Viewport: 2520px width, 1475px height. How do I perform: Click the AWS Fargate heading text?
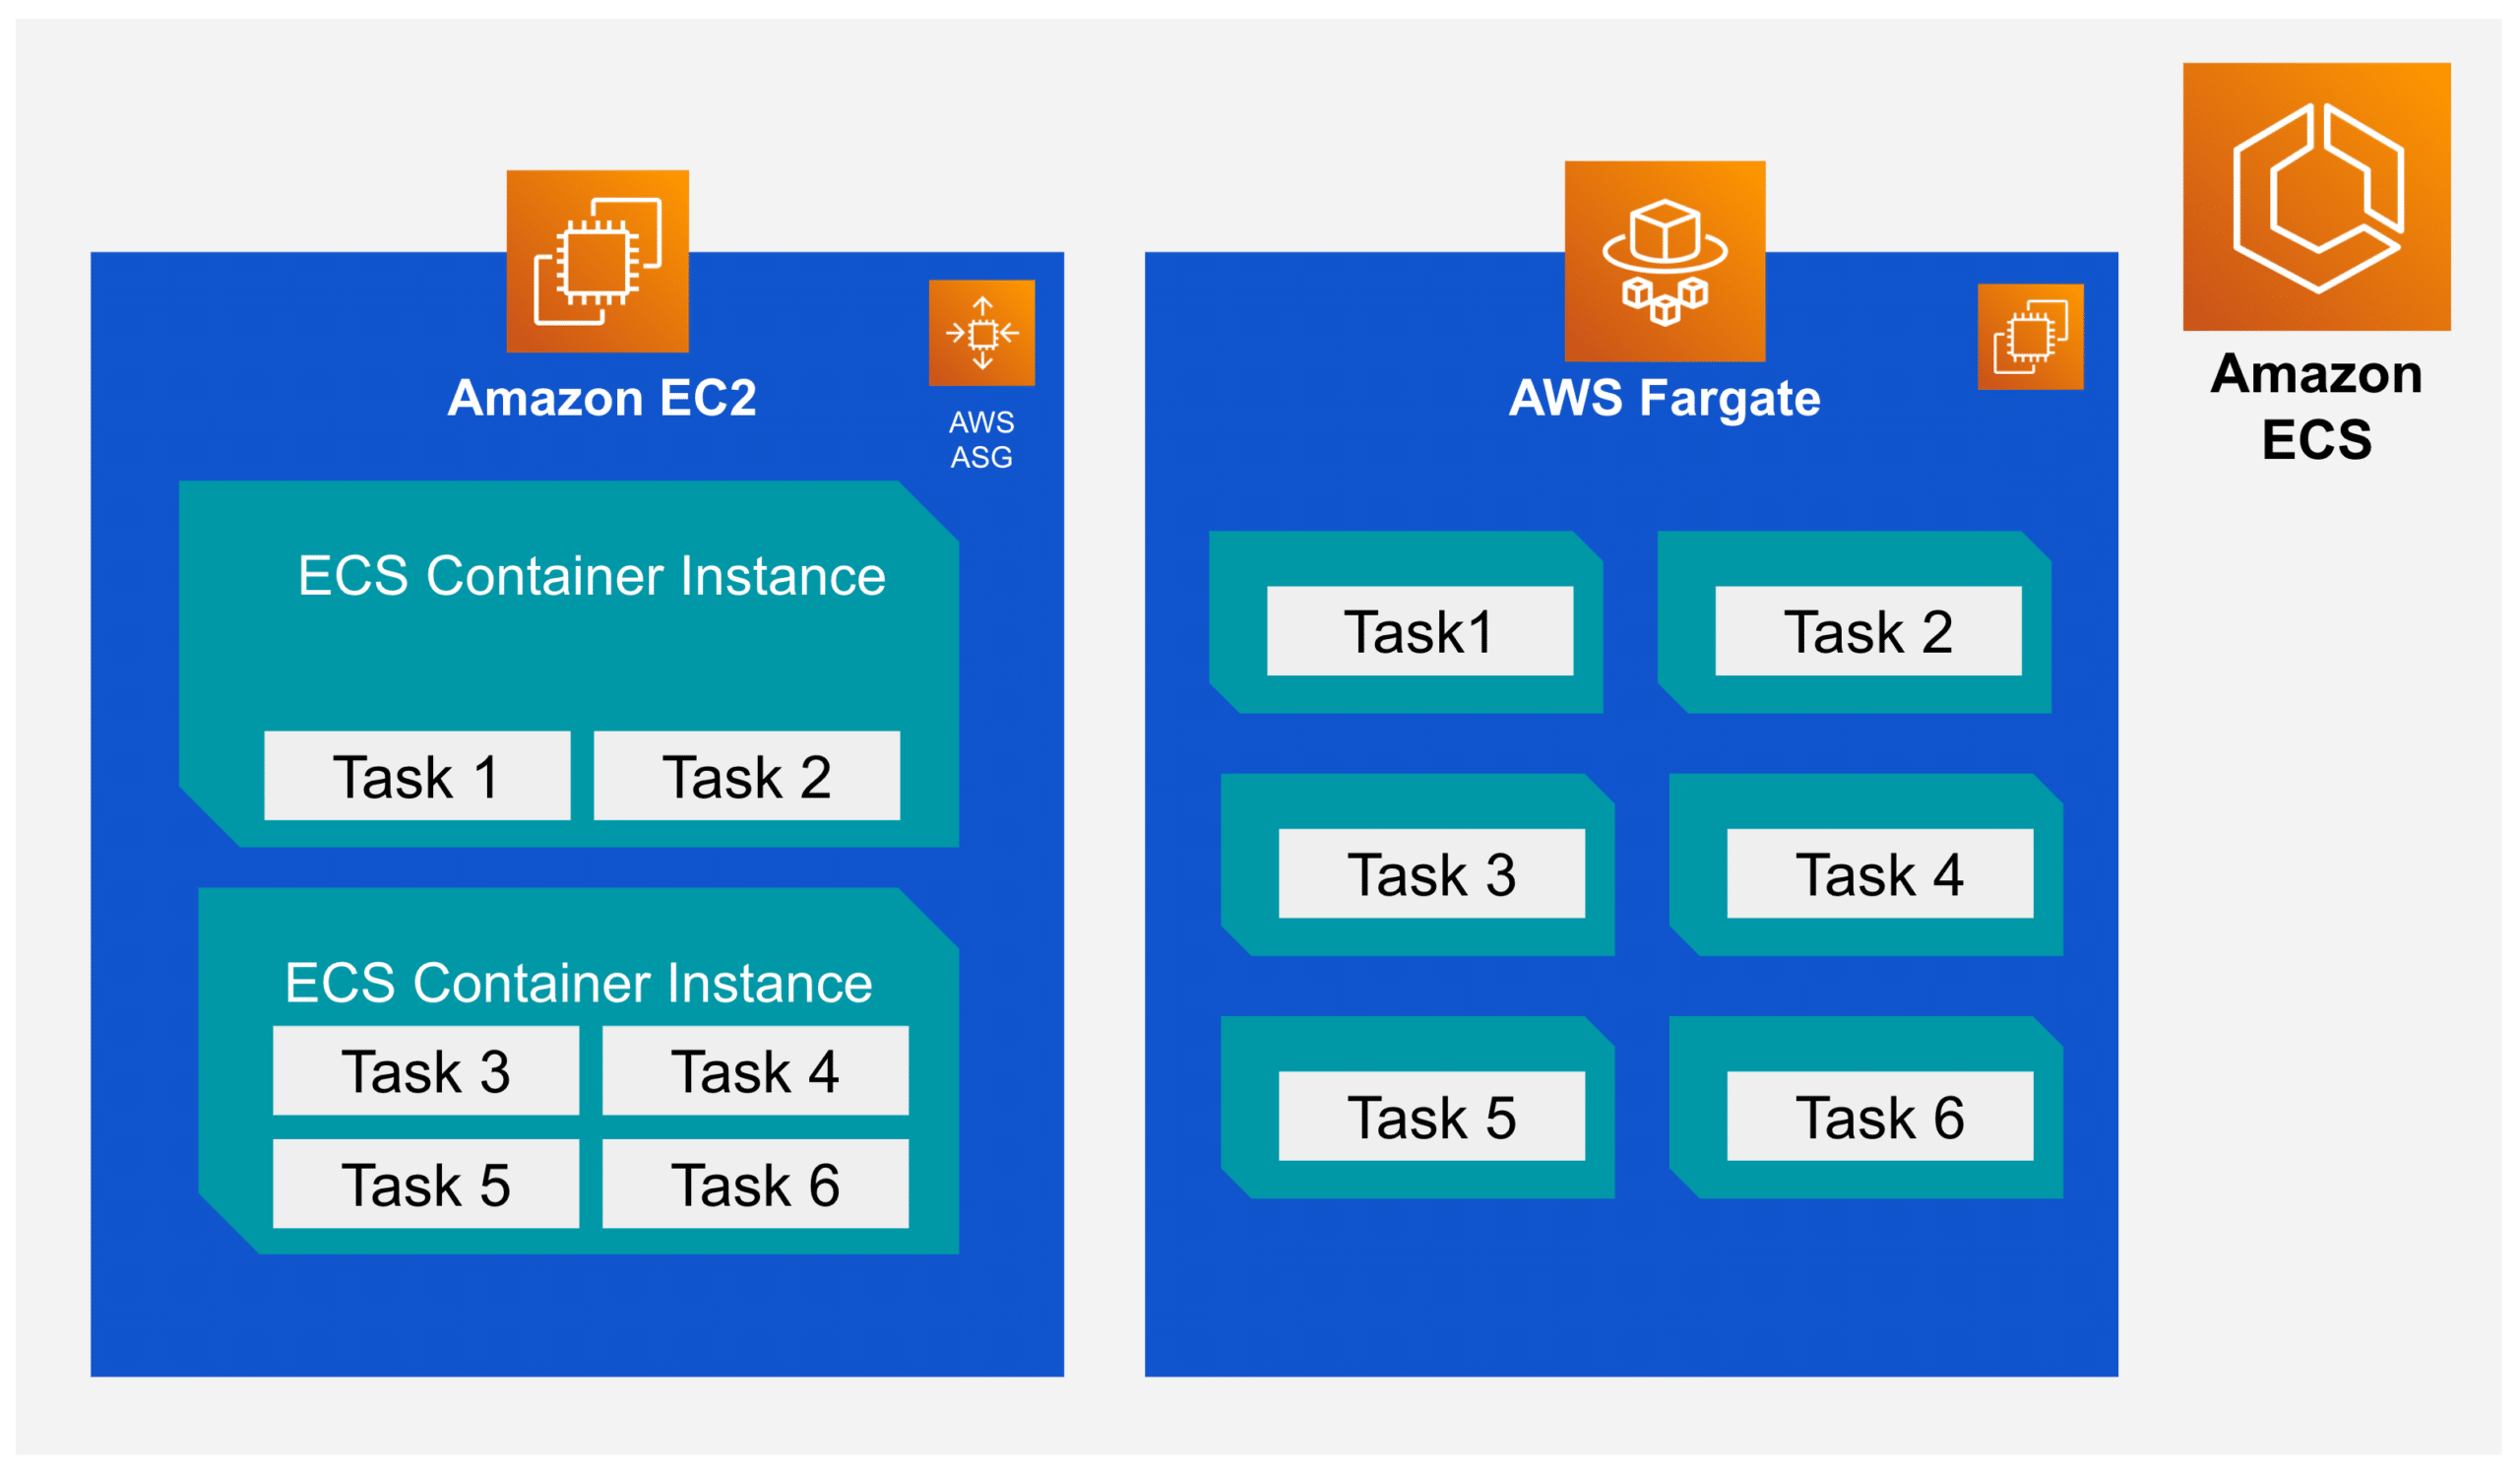pos(1664,398)
